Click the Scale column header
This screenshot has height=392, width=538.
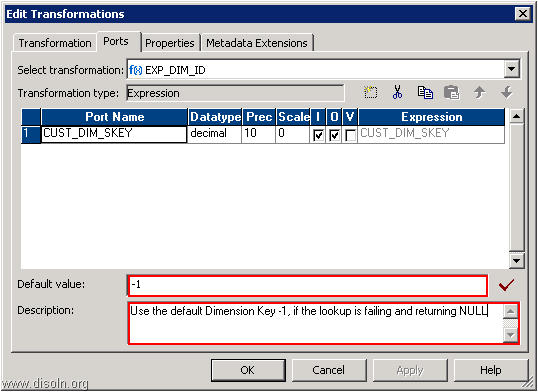[293, 117]
